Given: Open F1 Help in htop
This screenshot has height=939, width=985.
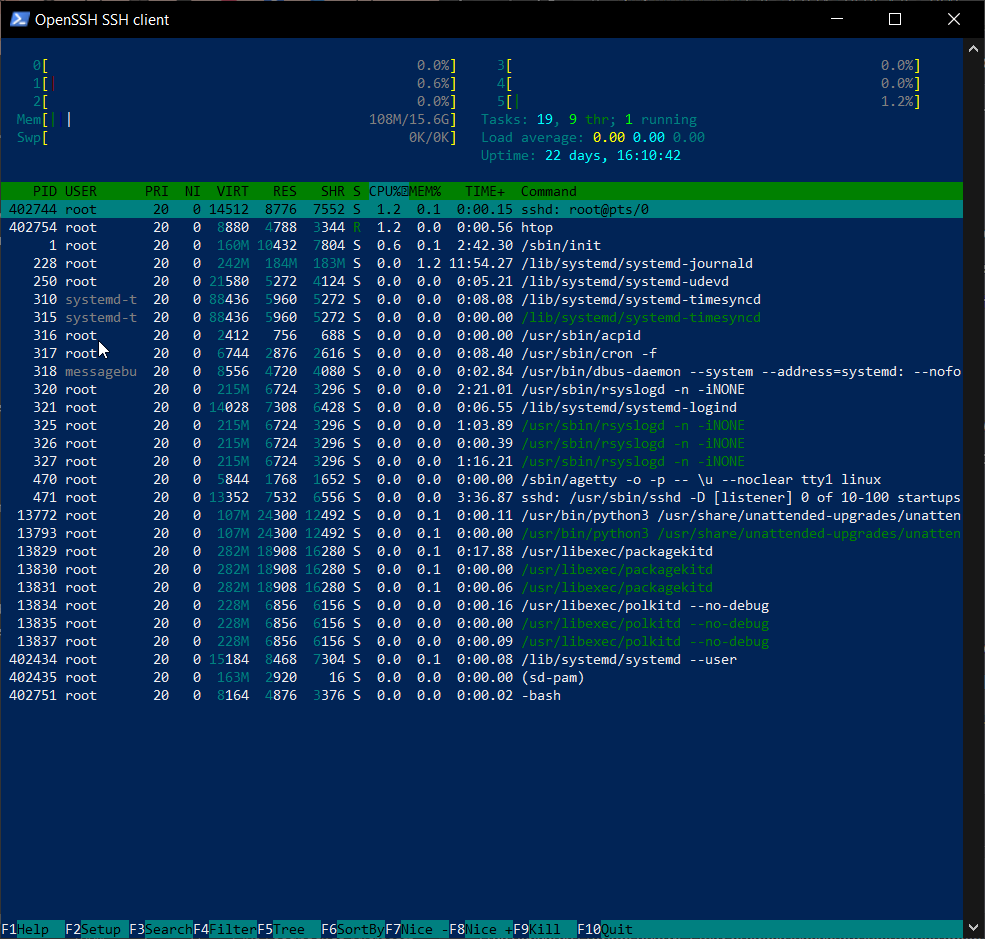Looking at the screenshot, I should 33,929.
